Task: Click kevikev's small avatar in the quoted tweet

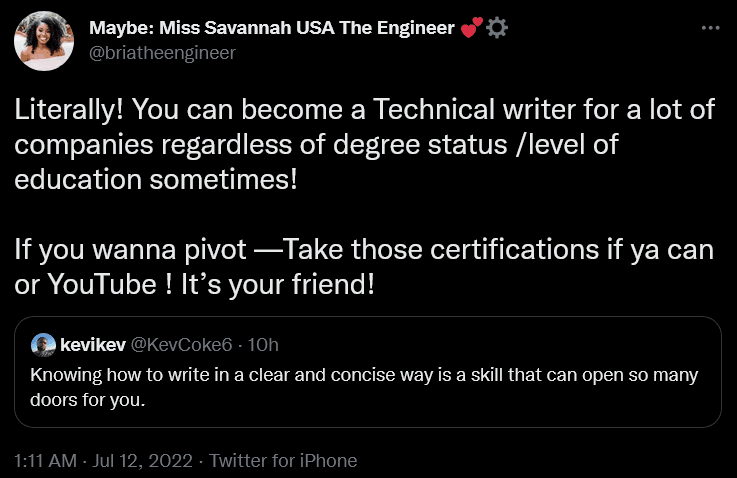Action: [x=43, y=345]
